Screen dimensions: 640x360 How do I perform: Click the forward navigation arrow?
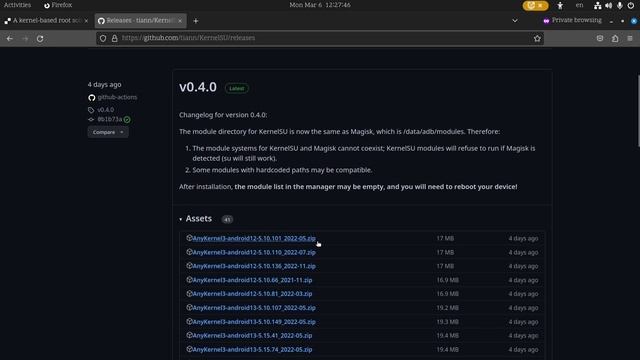coord(25,38)
